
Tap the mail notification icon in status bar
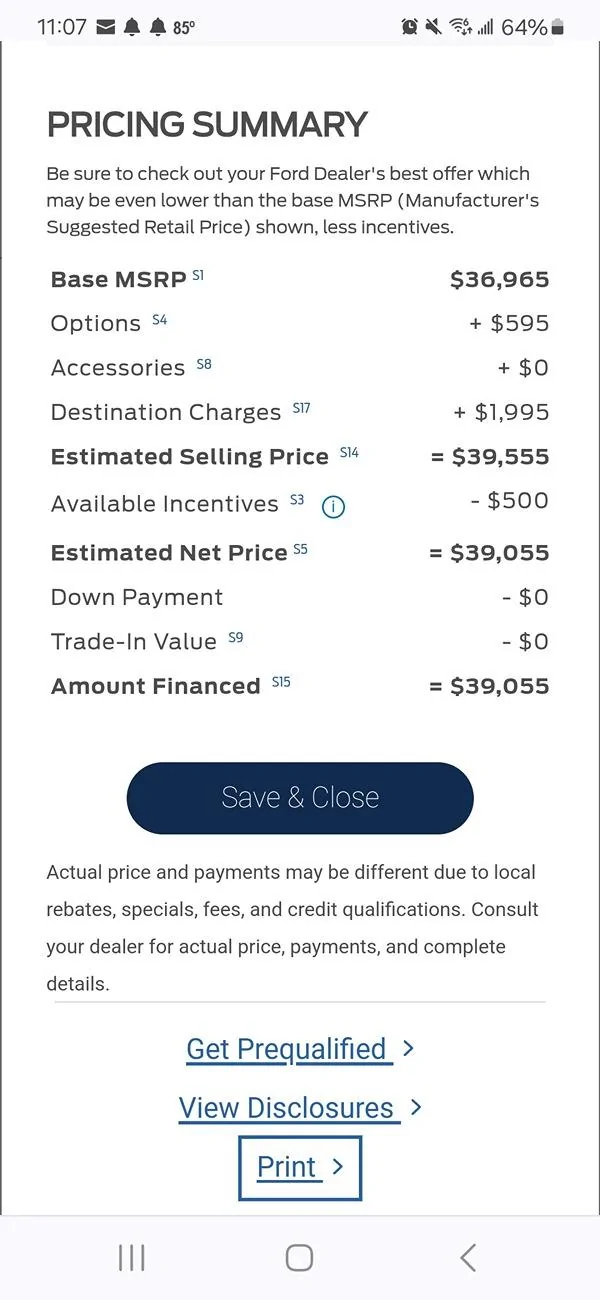coord(106,27)
